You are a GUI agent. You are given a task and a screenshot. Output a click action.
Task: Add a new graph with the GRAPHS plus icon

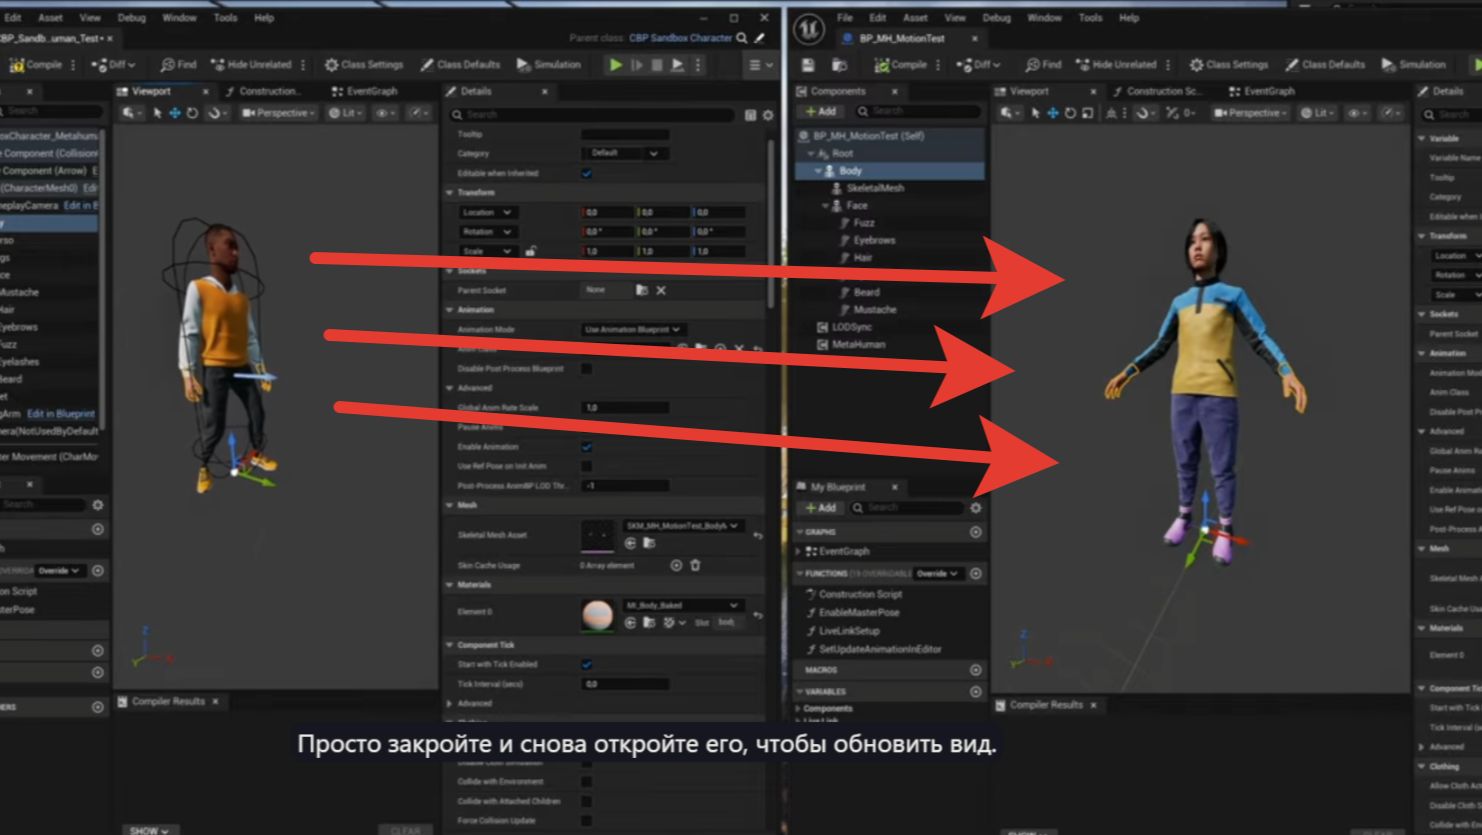[x=976, y=532]
